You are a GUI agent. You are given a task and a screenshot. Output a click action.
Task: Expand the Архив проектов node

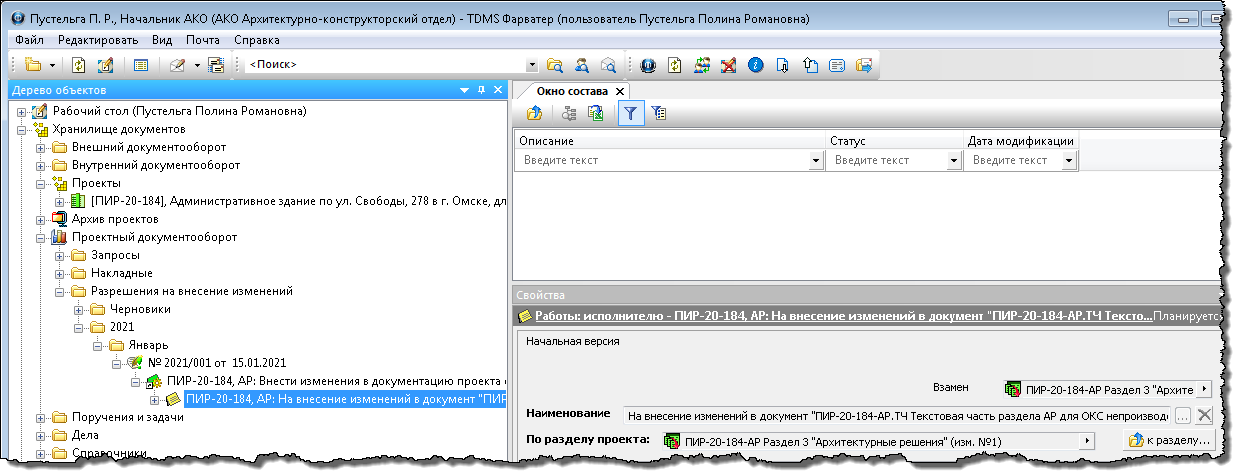(x=41, y=219)
